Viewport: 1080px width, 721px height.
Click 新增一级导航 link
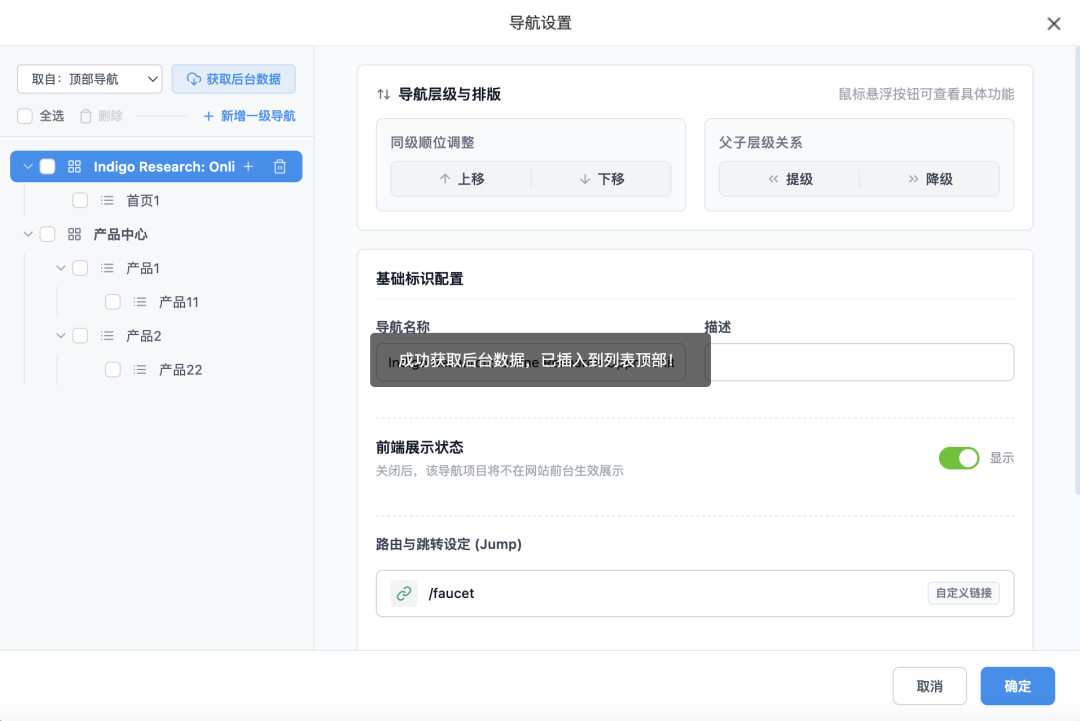pos(249,116)
